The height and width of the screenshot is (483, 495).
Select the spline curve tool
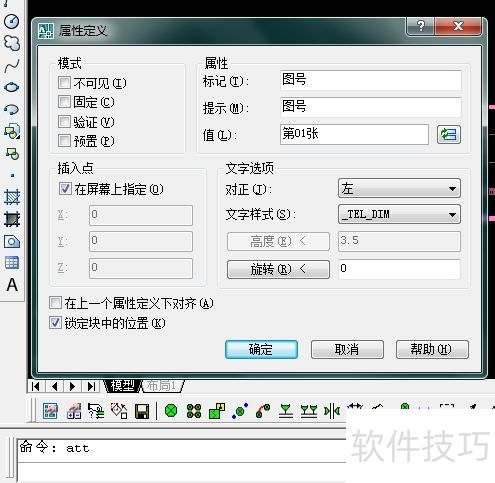(x=12, y=66)
